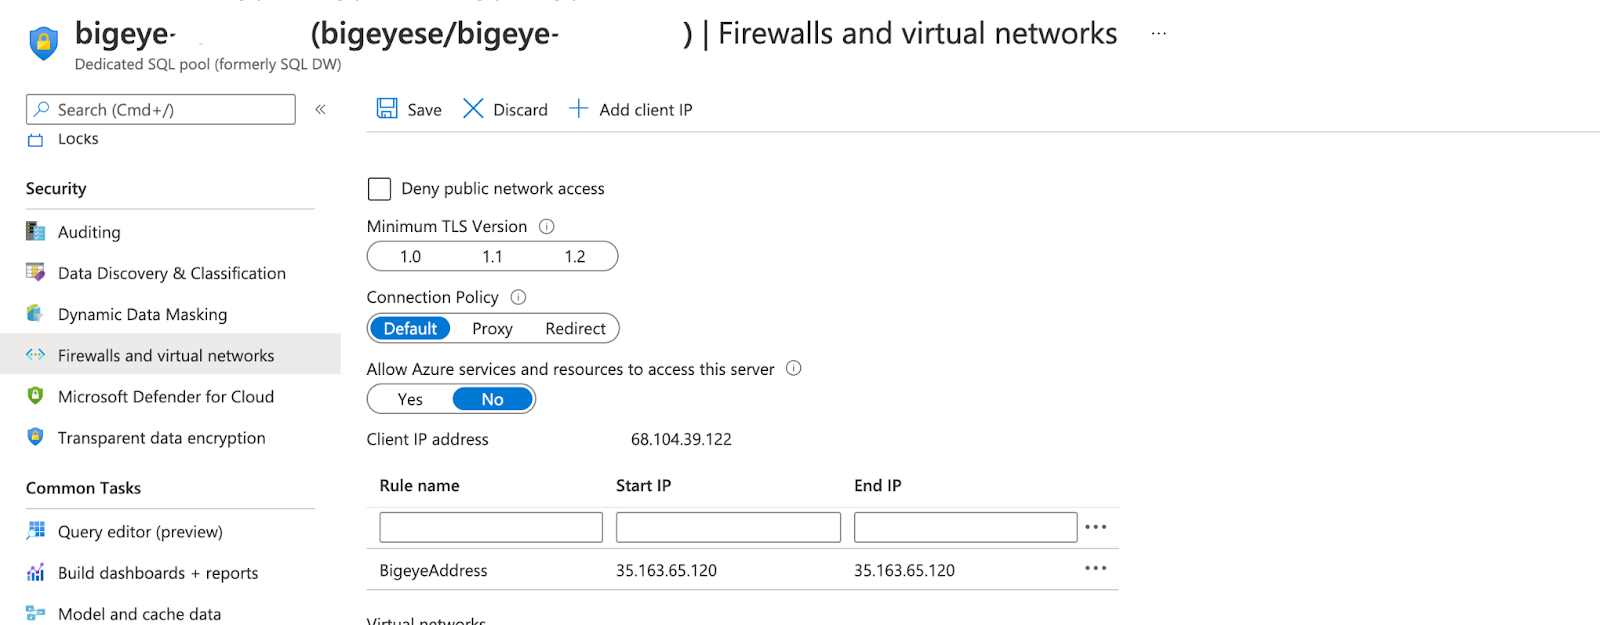Viewport: 1600px width, 625px height.
Task: Open Model and cache data
Action: click(x=139, y=613)
